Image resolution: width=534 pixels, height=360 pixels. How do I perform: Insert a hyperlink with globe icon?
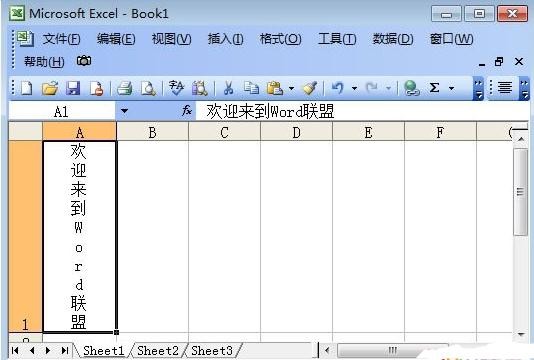pyautogui.click(x=411, y=88)
